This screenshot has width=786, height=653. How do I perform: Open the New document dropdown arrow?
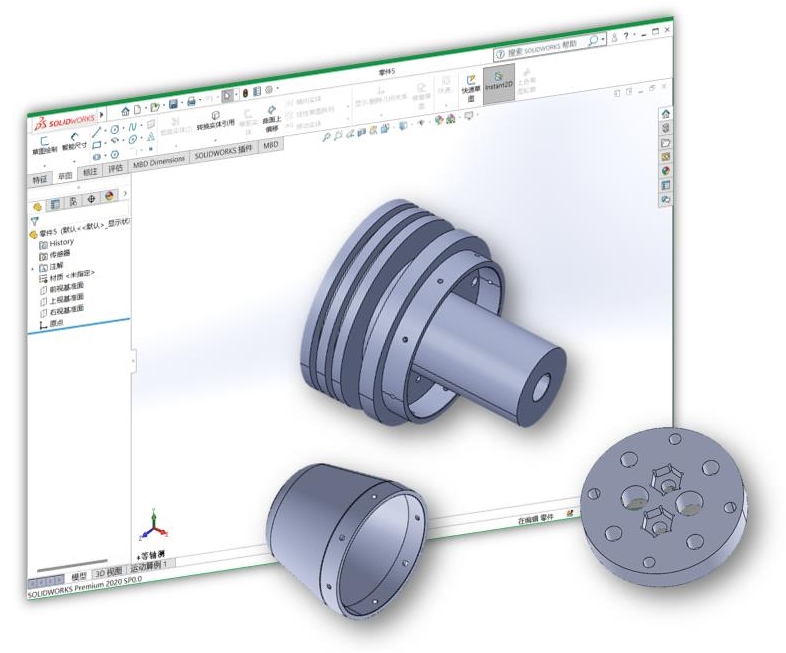pos(145,108)
